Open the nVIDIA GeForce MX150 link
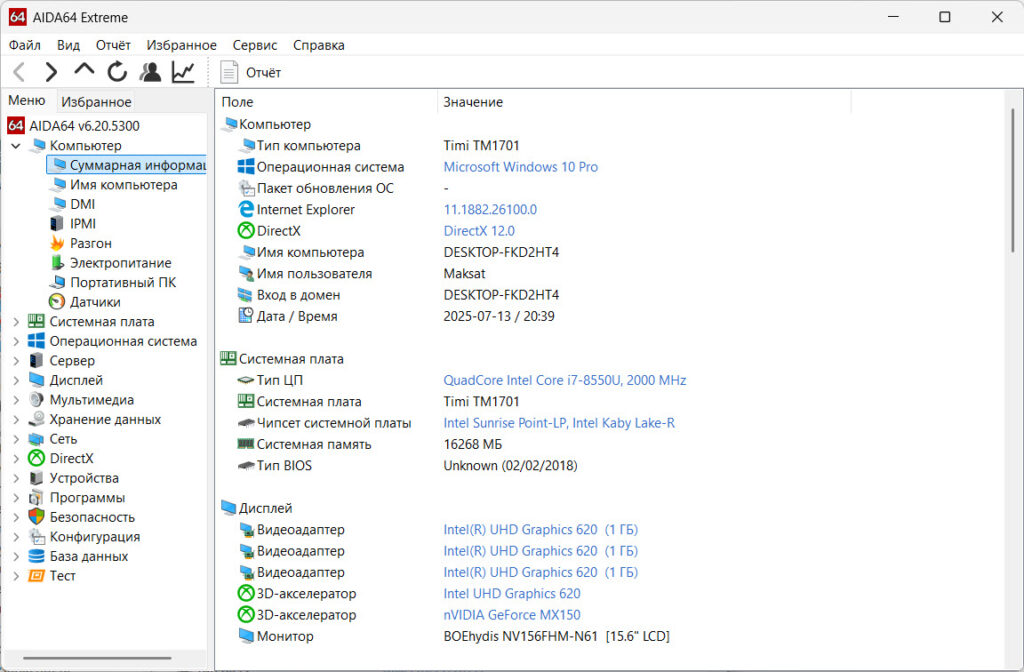This screenshot has height=672, width=1024. click(511, 615)
